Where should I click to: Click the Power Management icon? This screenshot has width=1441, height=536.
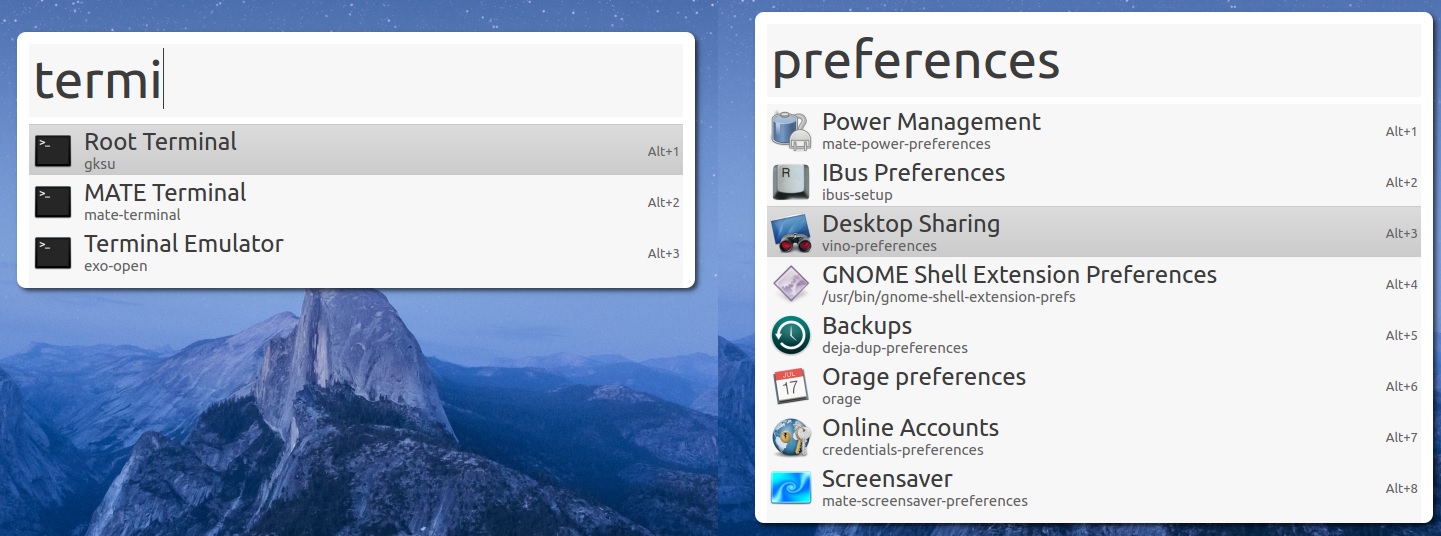[x=790, y=130]
